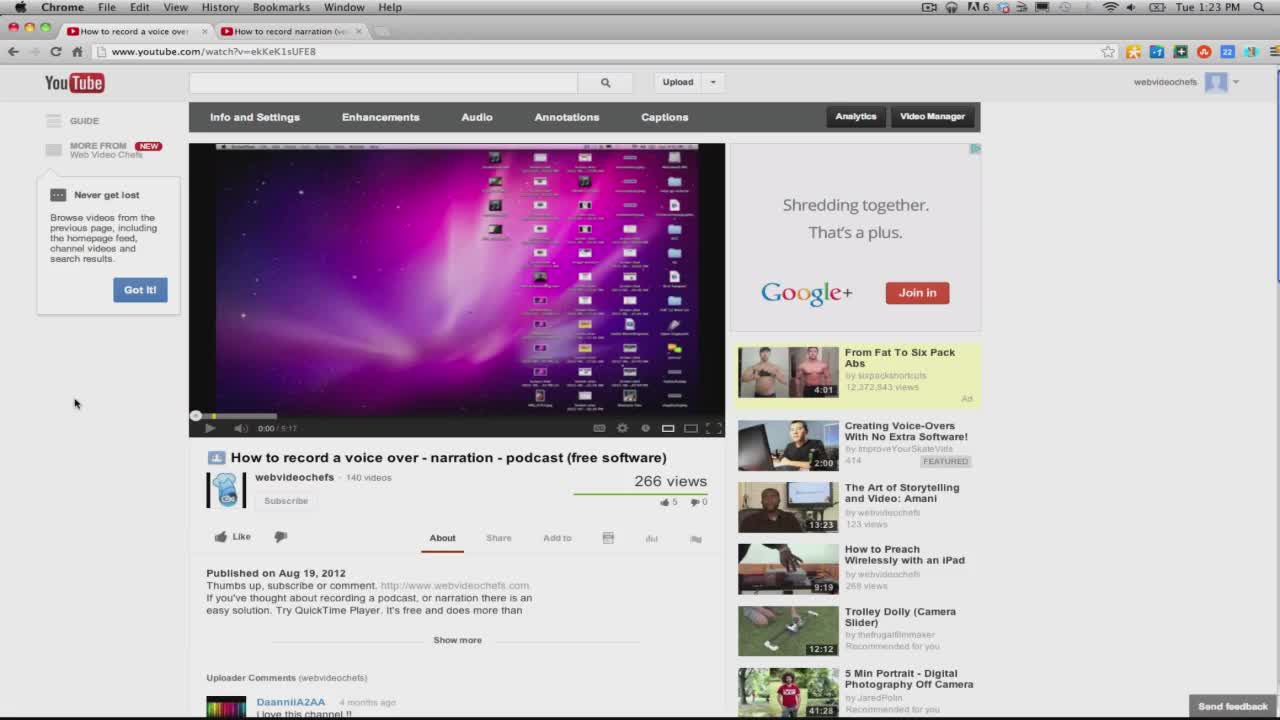The width and height of the screenshot is (1280, 720).
Task: Open the History menu in menu bar
Action: [220, 7]
